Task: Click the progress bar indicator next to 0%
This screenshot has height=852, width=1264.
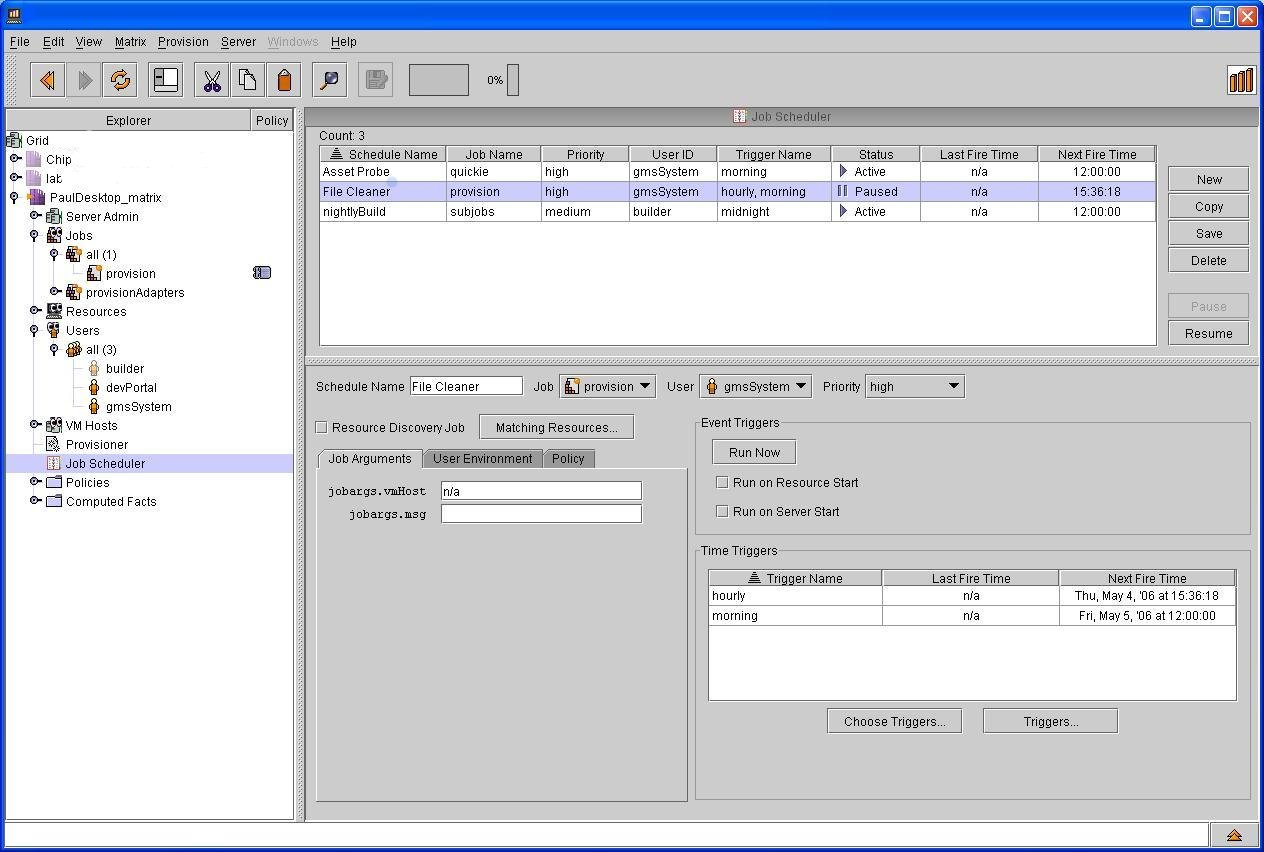Action: click(x=513, y=80)
